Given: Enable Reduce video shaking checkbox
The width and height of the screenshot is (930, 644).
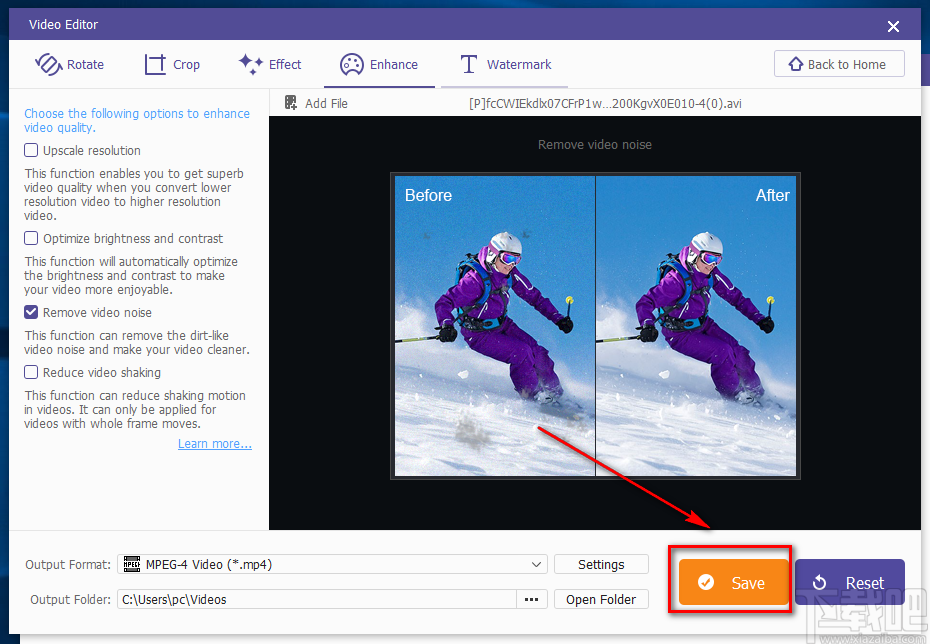Looking at the screenshot, I should 31,372.
